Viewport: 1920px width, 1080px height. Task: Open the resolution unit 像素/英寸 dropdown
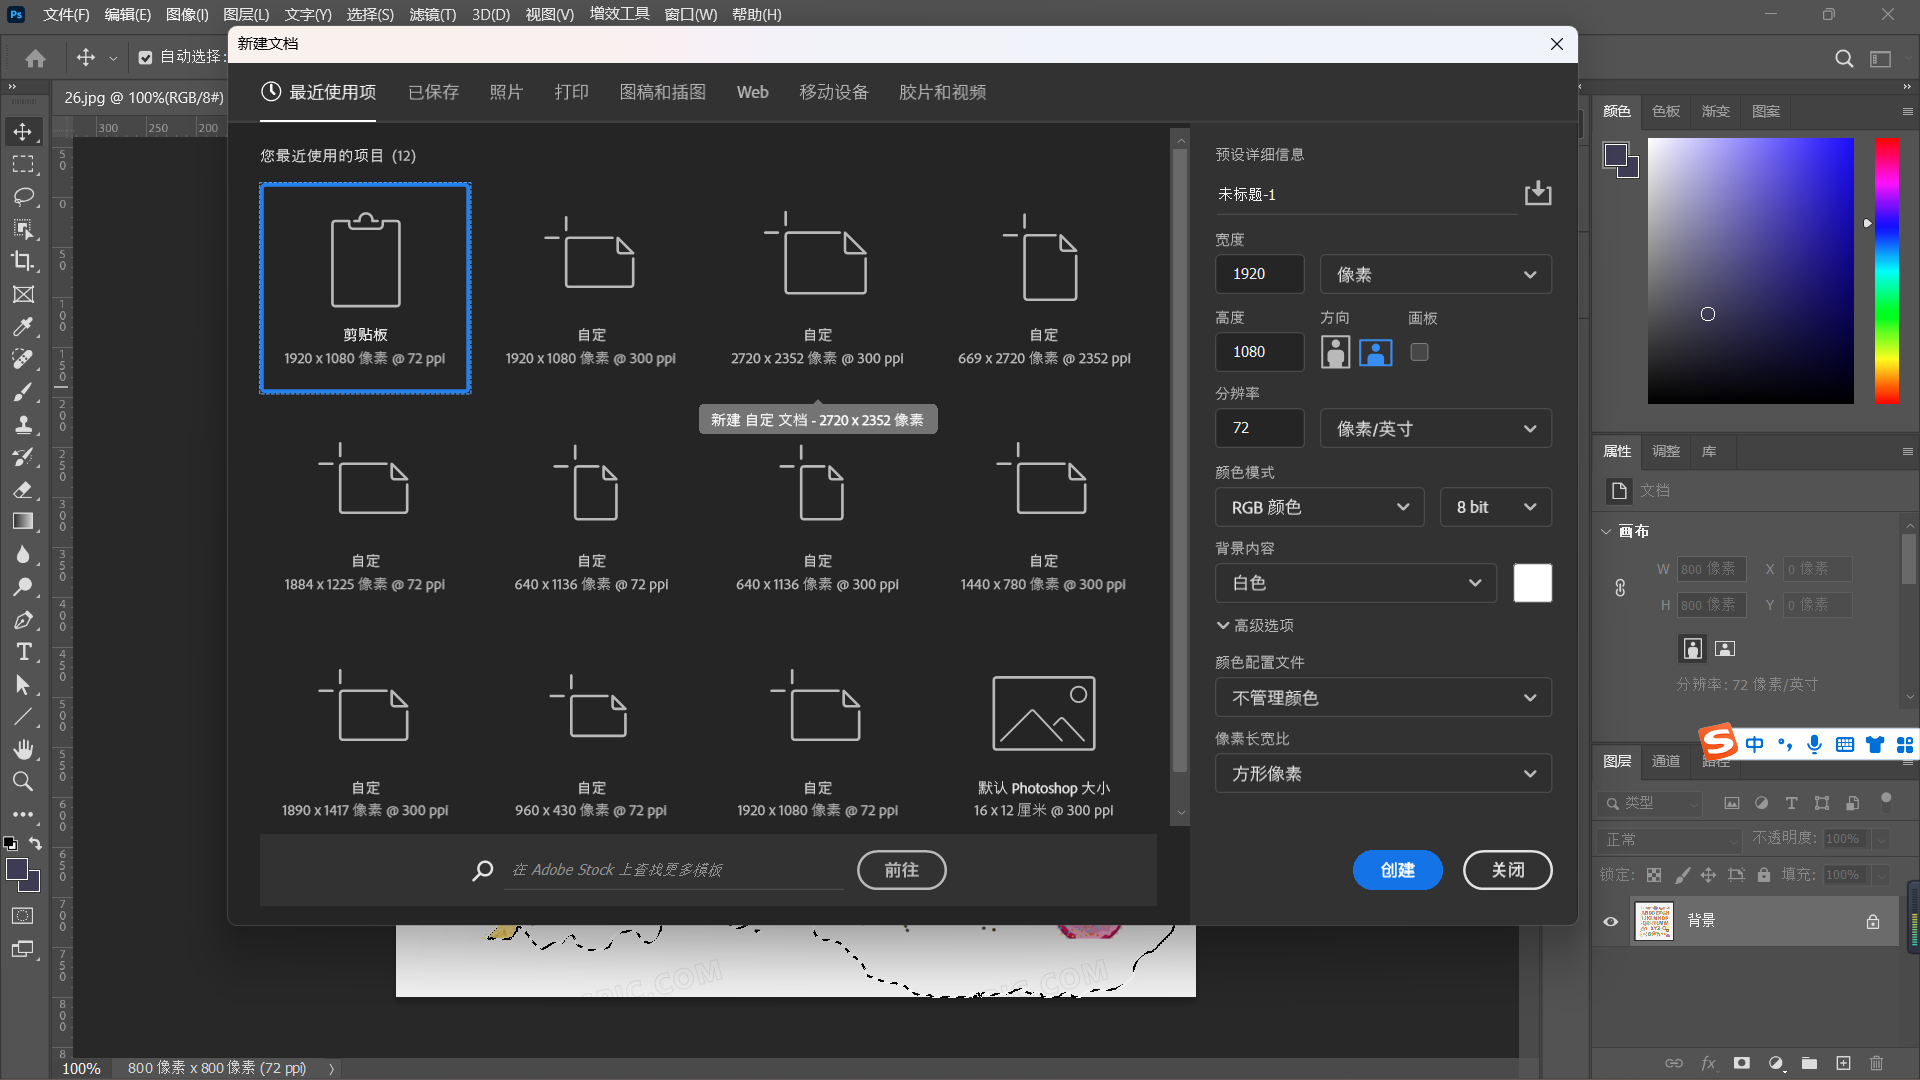(1436, 428)
